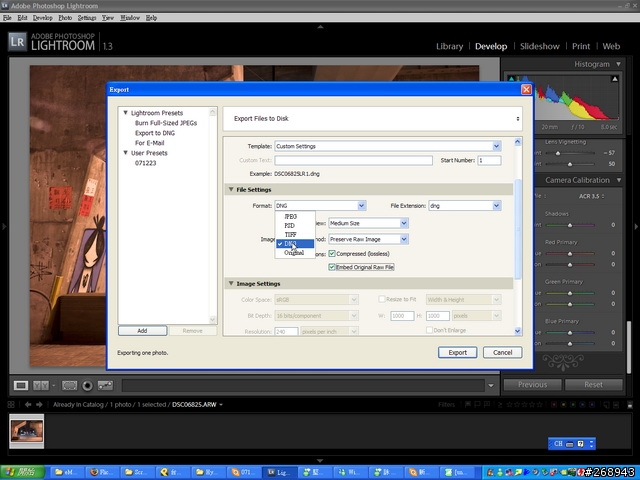Select the 071223 user preset
The height and width of the screenshot is (480, 640).
point(145,163)
